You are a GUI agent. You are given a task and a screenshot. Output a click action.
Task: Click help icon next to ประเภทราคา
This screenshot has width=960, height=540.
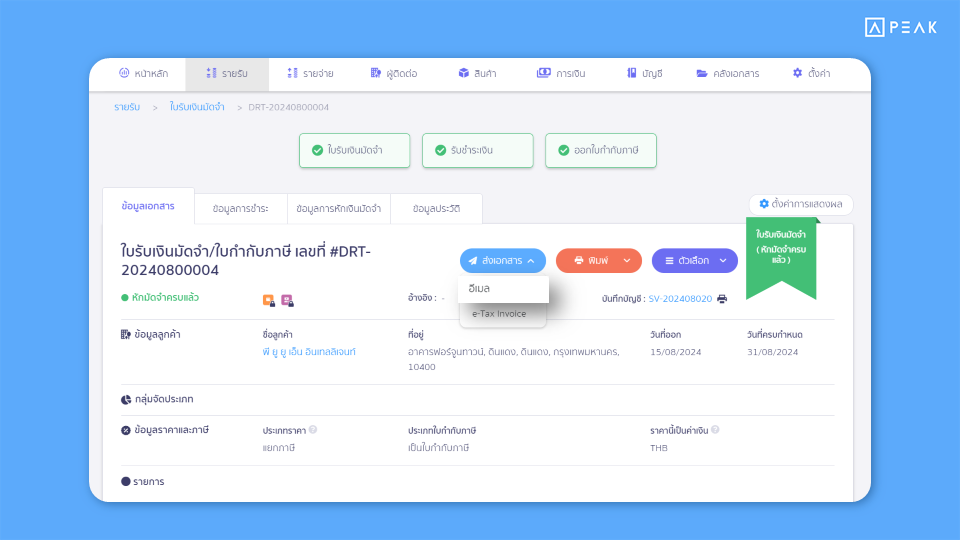click(313, 430)
